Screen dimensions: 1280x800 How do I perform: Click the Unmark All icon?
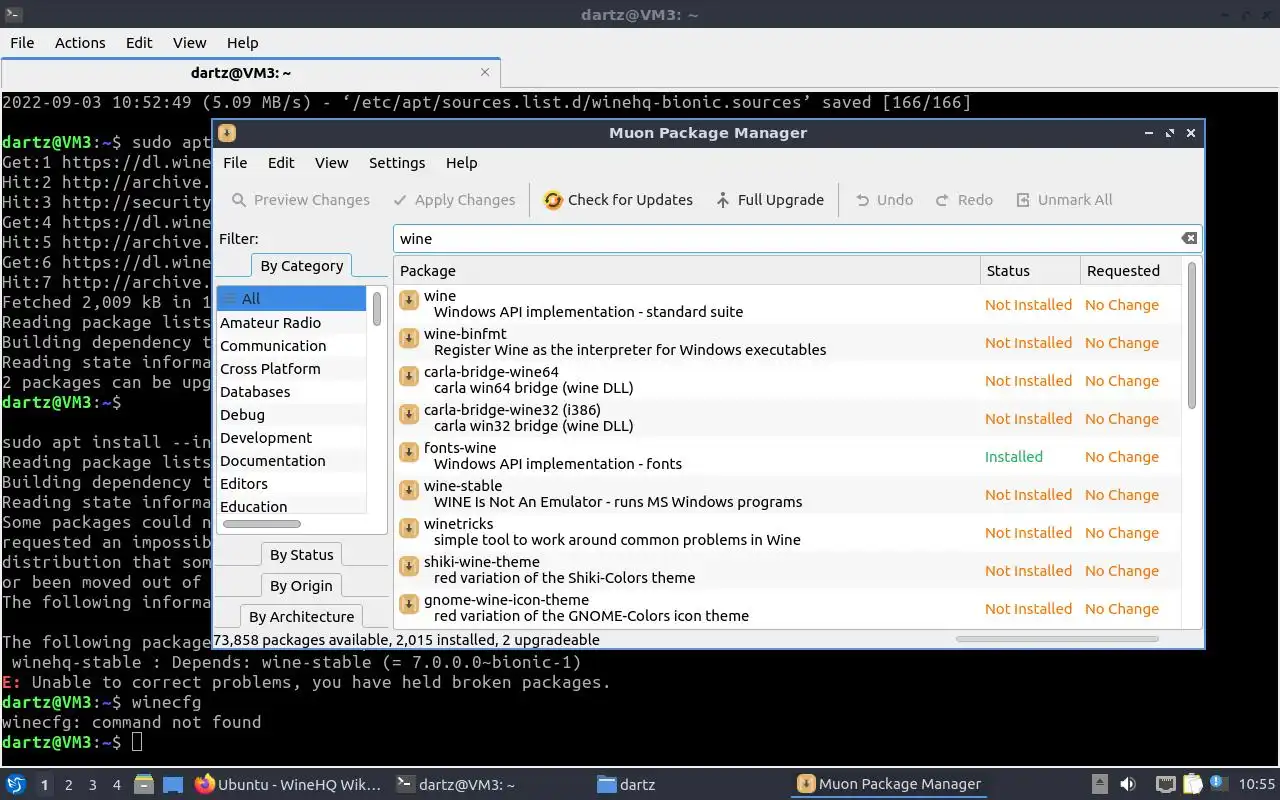click(1023, 200)
